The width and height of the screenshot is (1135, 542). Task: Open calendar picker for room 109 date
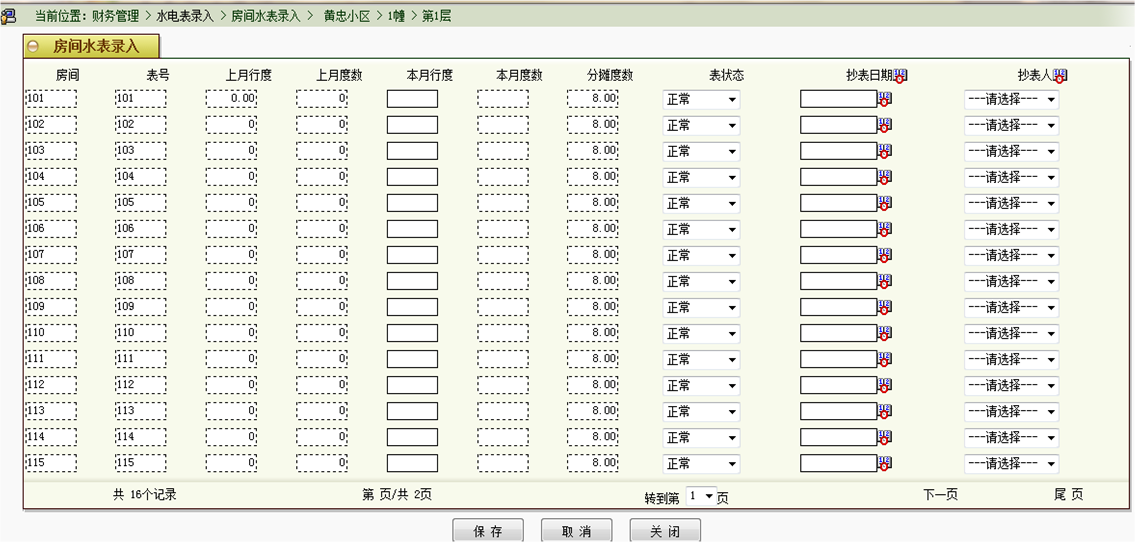coord(884,306)
